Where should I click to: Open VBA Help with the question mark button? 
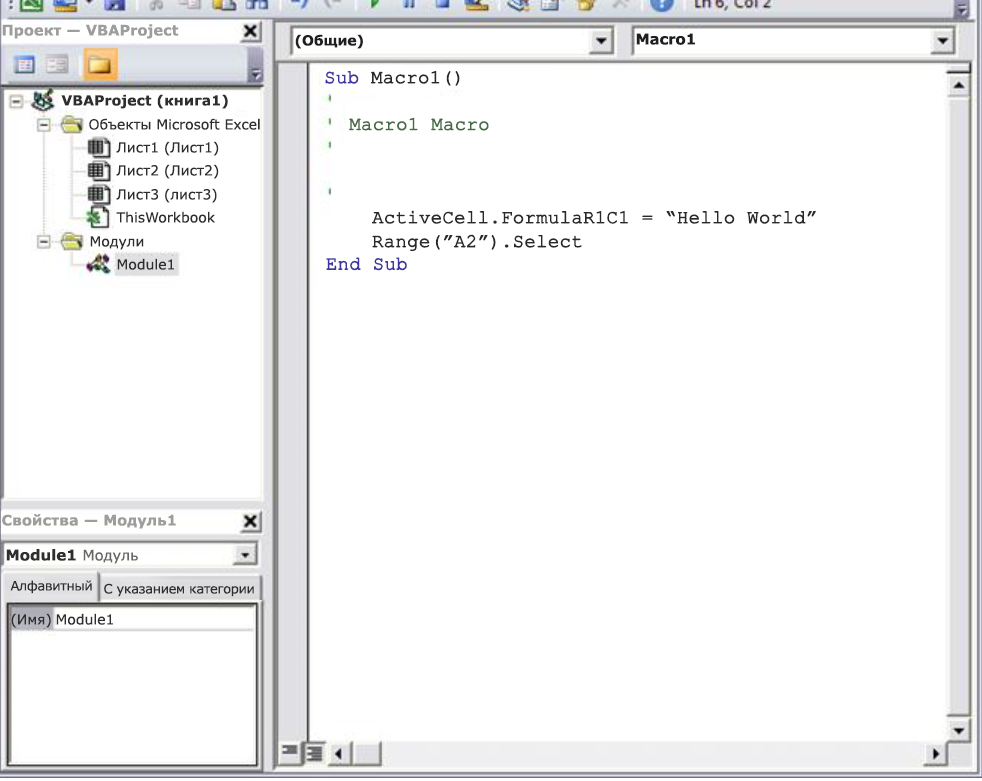662,7
